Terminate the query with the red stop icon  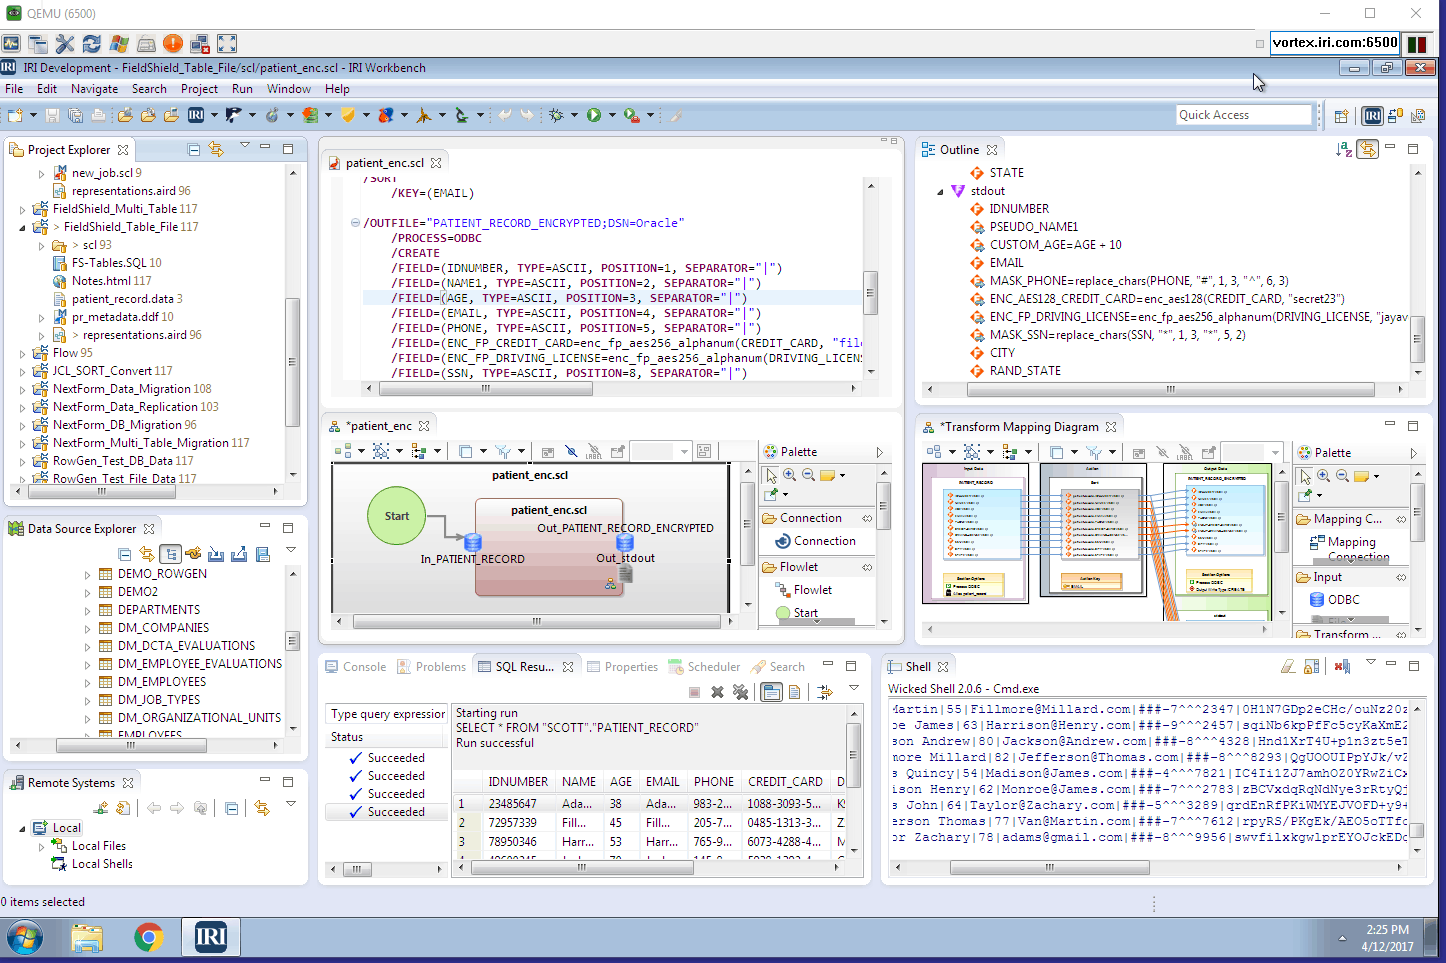tap(694, 690)
